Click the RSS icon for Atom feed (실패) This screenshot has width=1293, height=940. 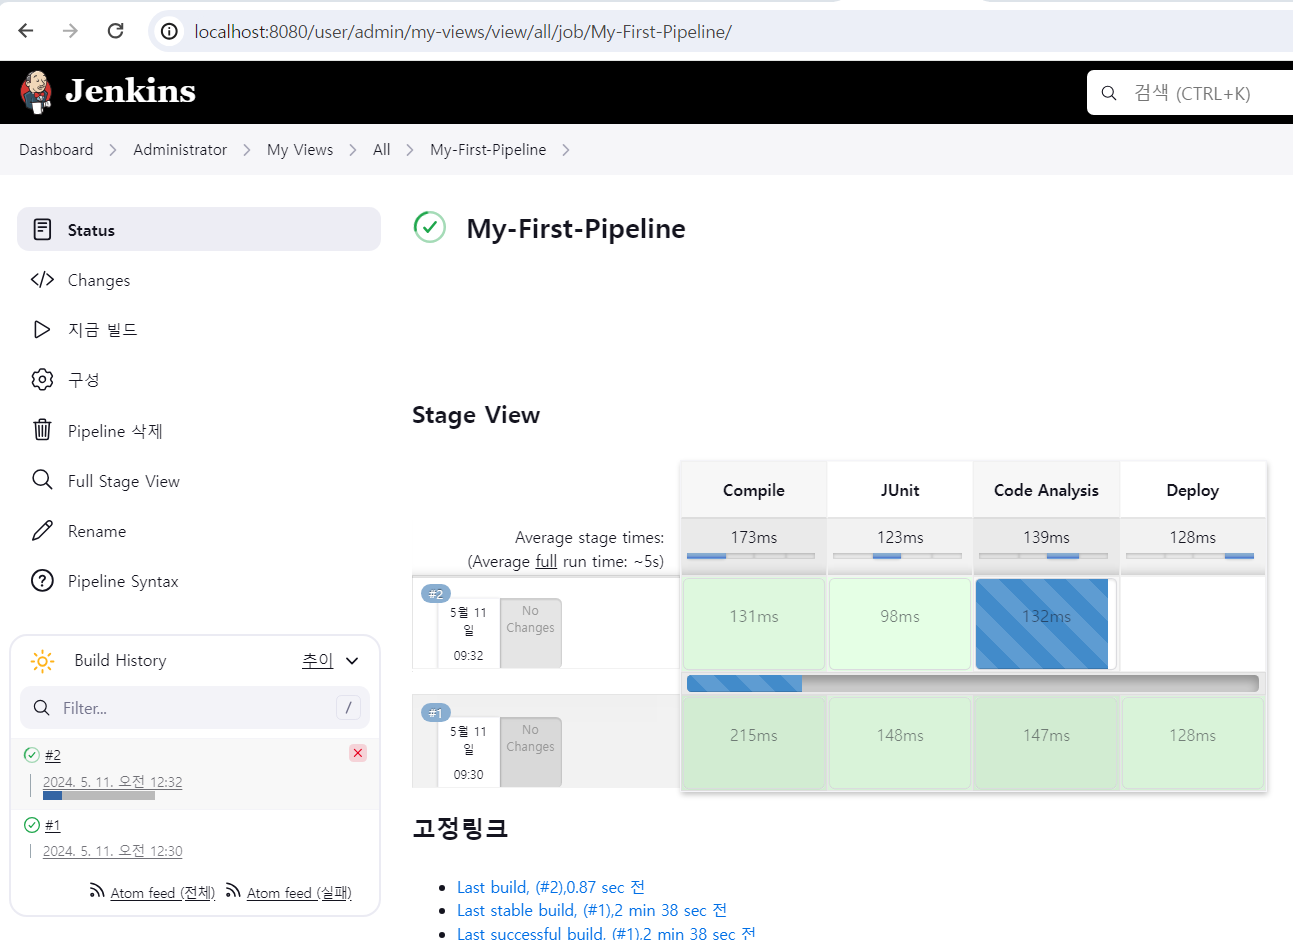(x=233, y=890)
